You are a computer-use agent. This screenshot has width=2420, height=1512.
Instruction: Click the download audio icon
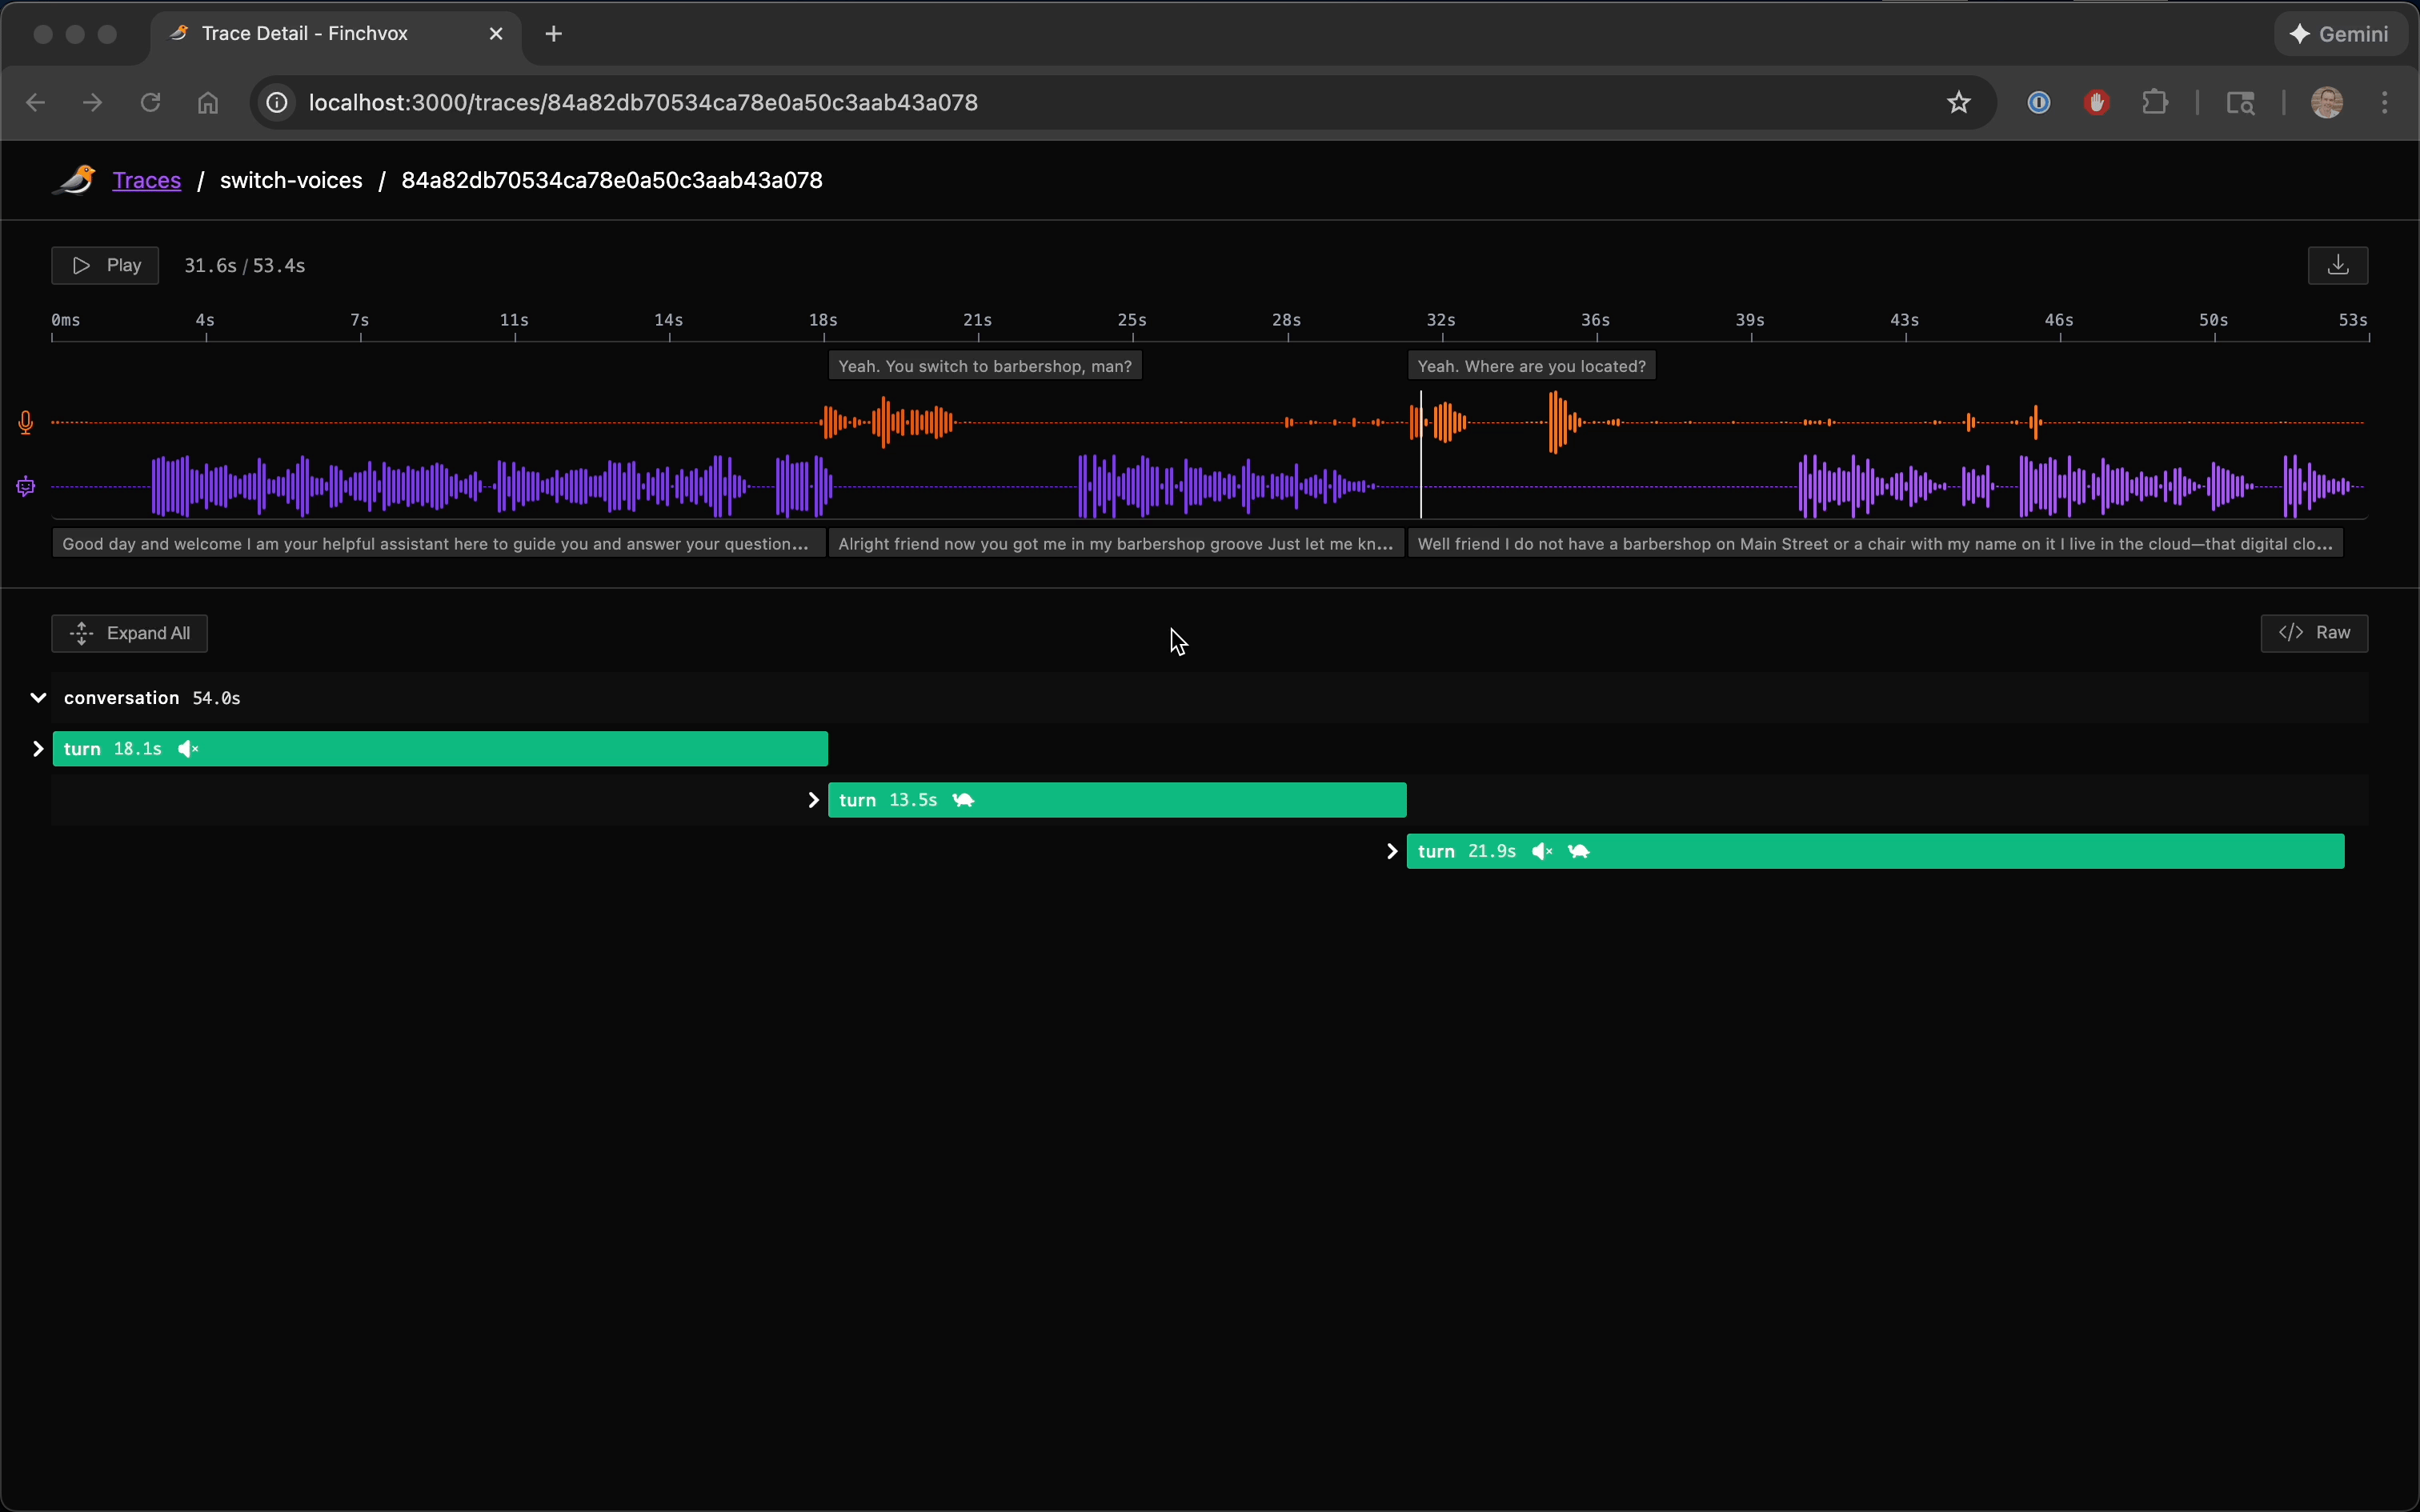[2337, 265]
